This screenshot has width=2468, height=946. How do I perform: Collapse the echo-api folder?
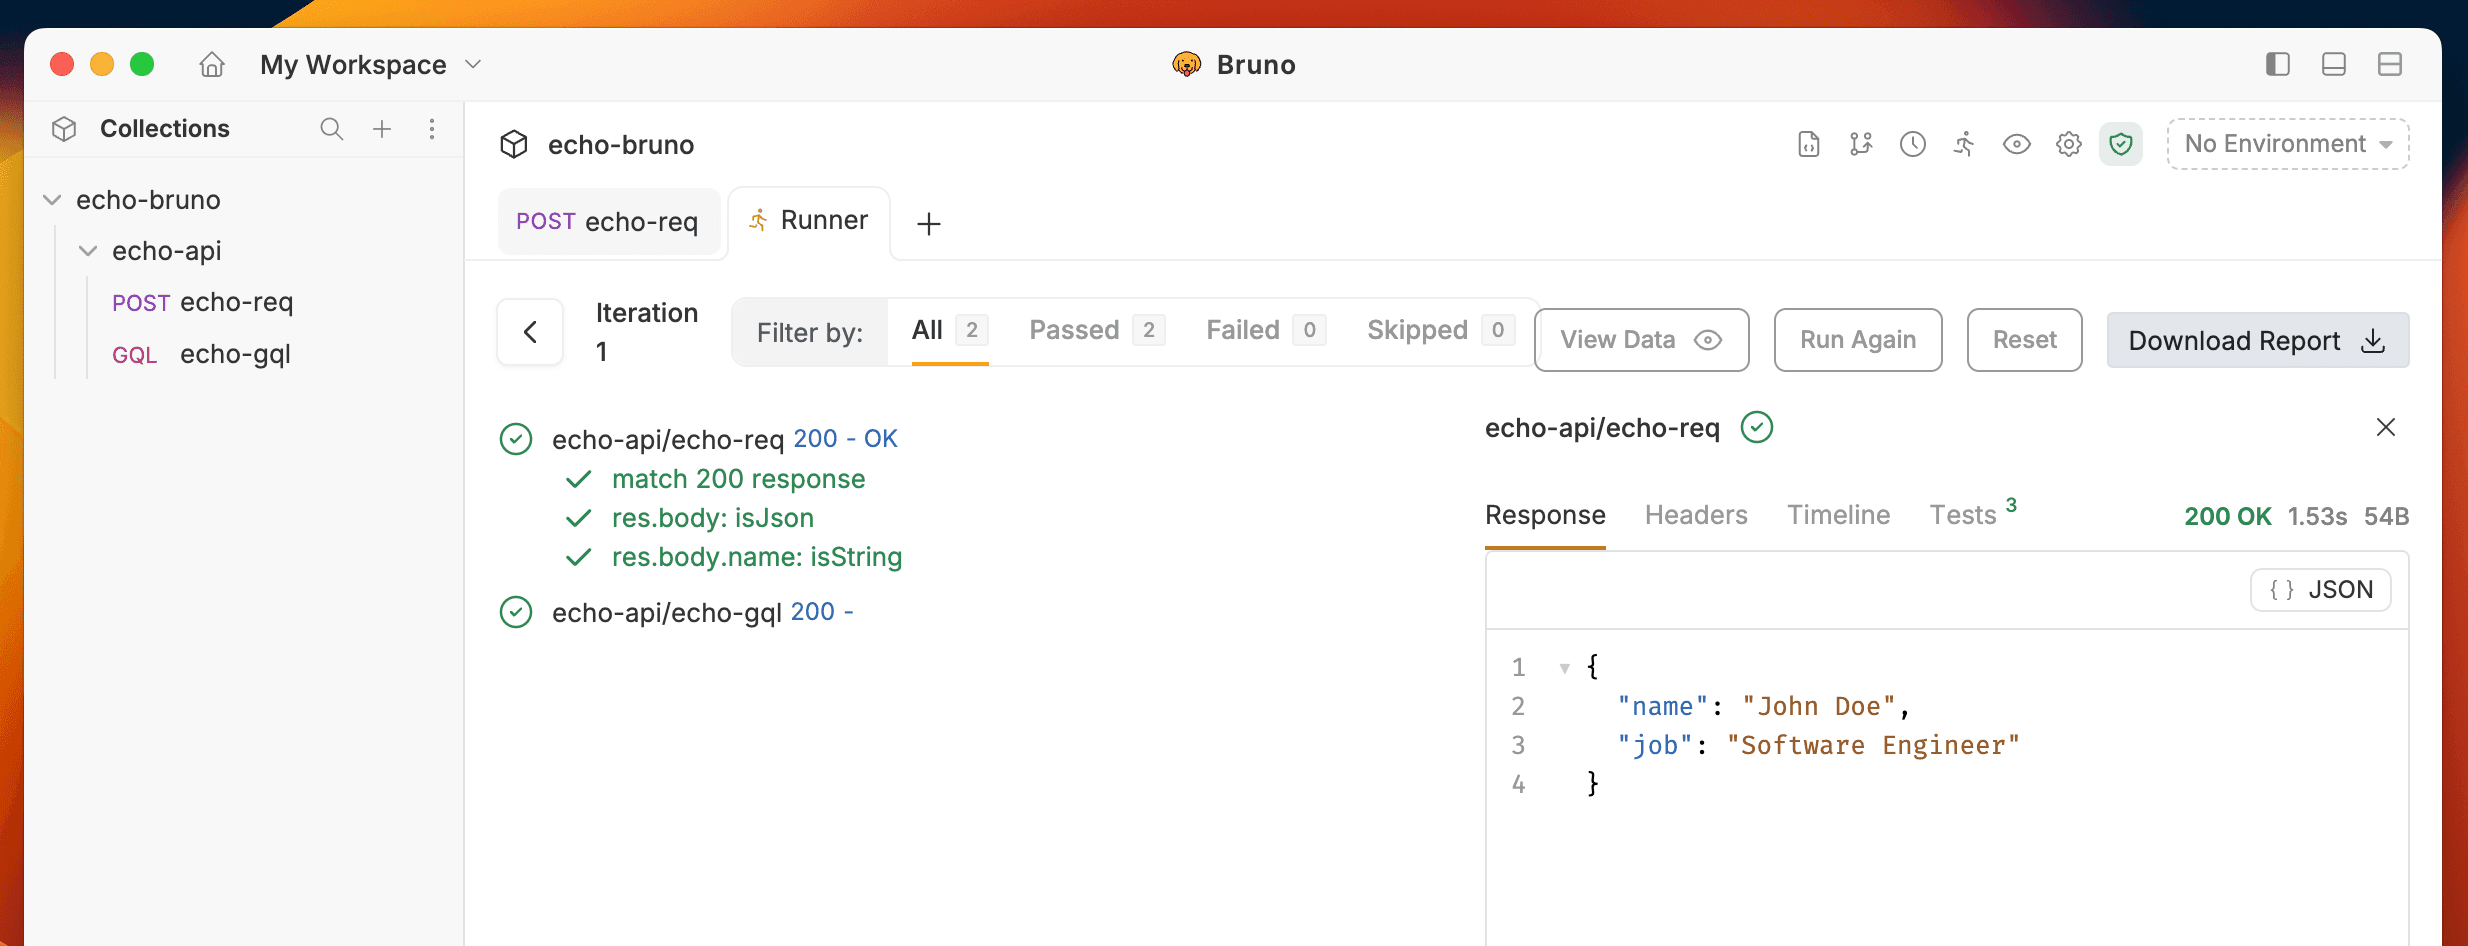coord(88,251)
